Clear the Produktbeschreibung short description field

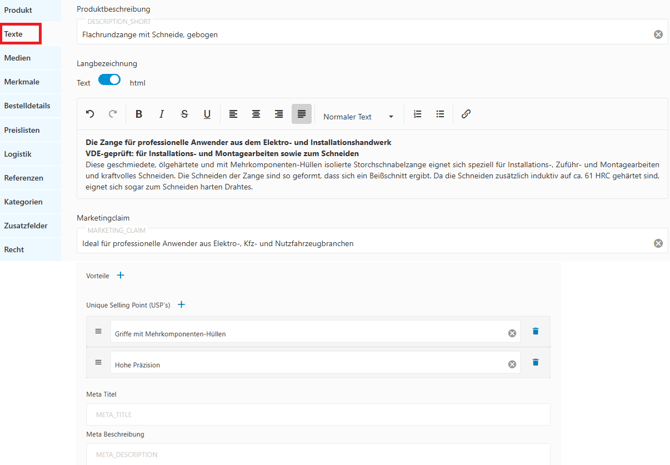tap(658, 34)
